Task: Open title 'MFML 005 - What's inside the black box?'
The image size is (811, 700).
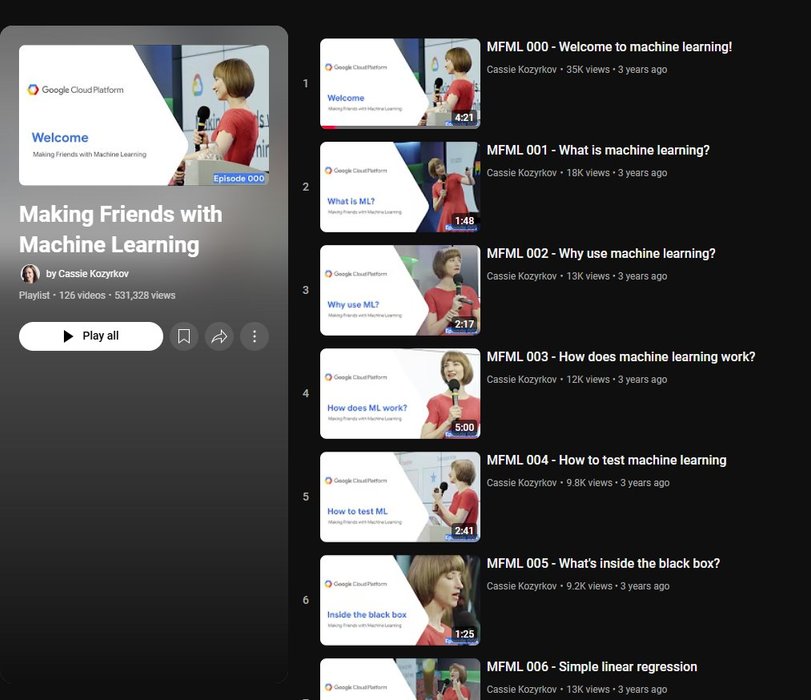Action: (x=603, y=563)
